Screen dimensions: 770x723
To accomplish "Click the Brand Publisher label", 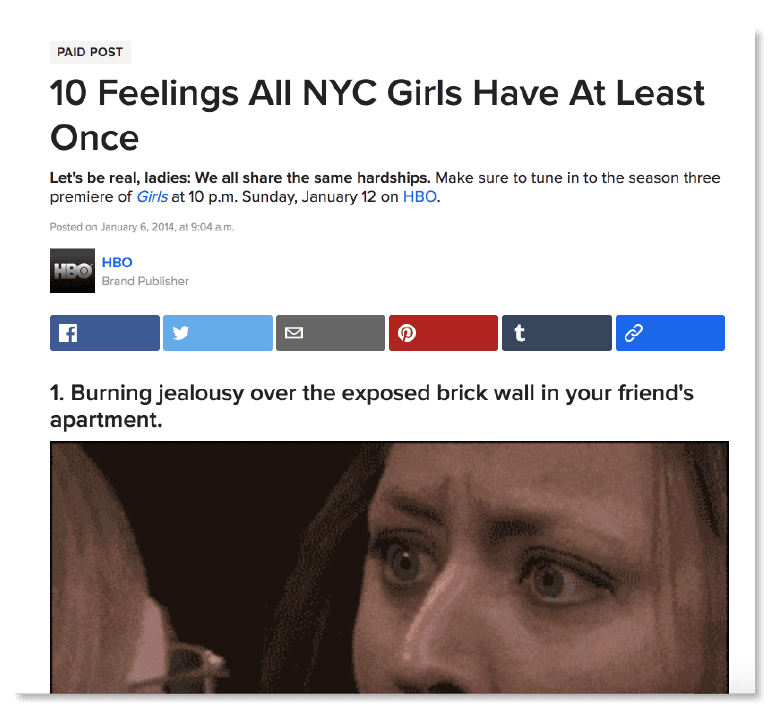I will point(145,281).
